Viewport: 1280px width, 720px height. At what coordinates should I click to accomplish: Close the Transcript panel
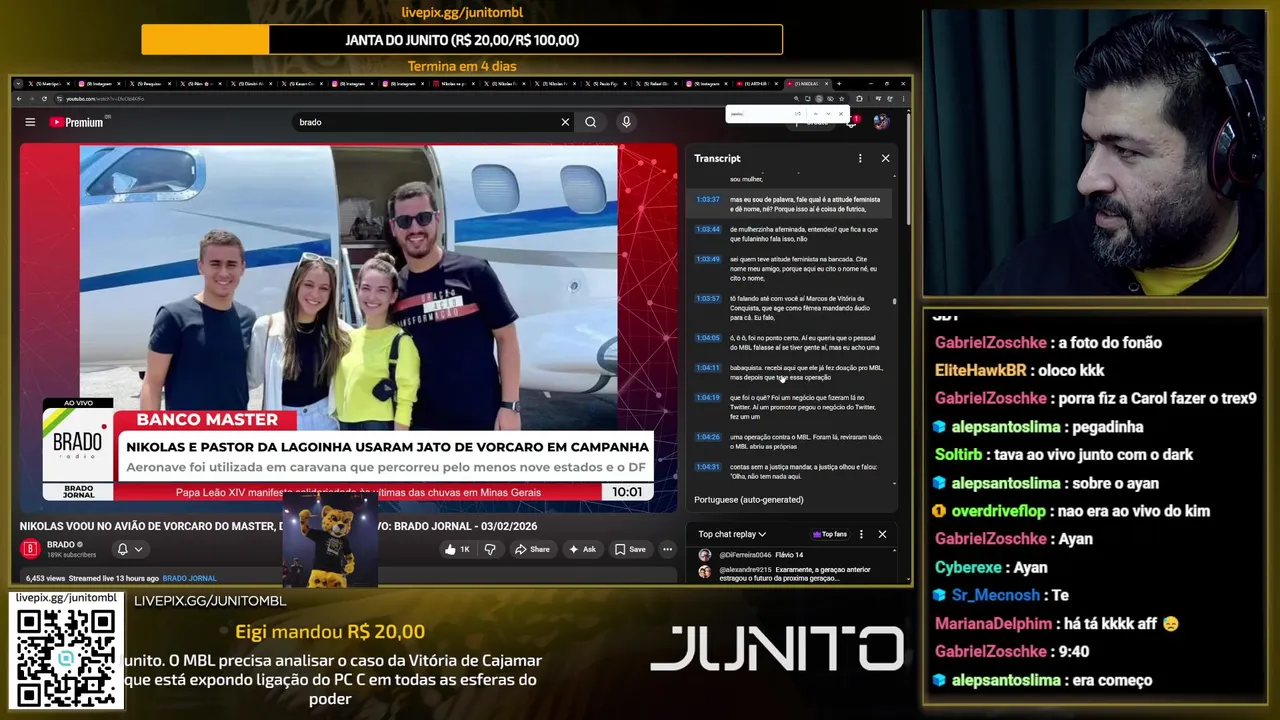885,158
